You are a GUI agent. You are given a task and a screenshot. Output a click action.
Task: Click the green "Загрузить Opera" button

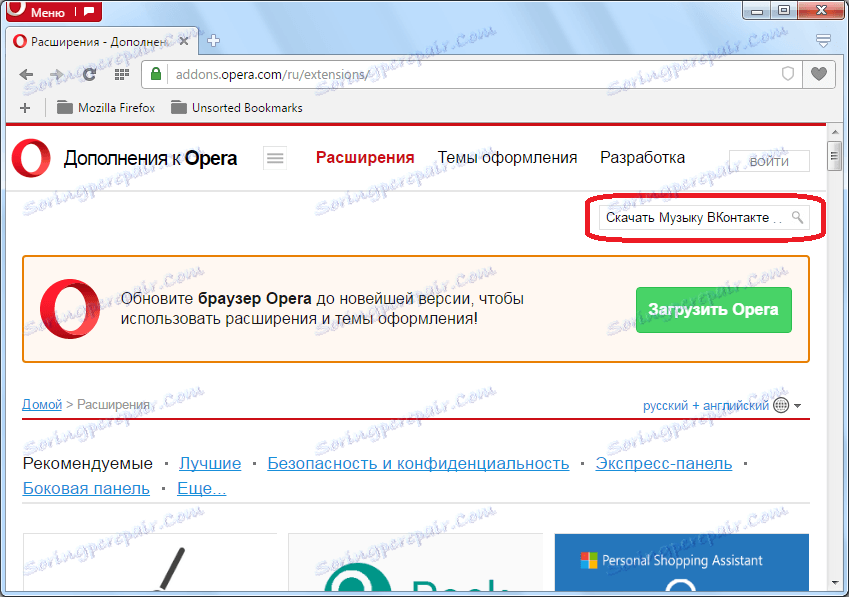(x=713, y=310)
